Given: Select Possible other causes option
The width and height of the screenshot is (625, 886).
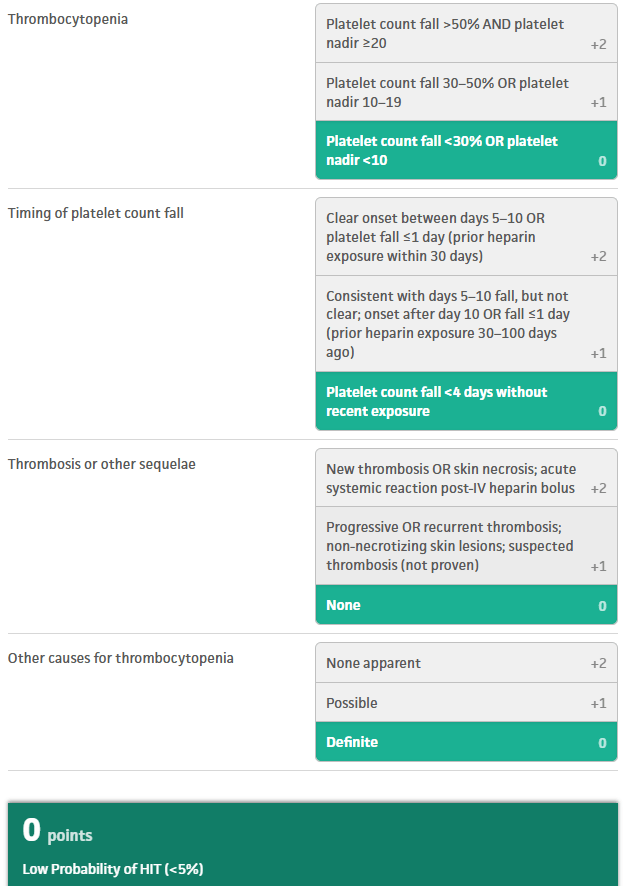Looking at the screenshot, I should pyautogui.click(x=466, y=702).
